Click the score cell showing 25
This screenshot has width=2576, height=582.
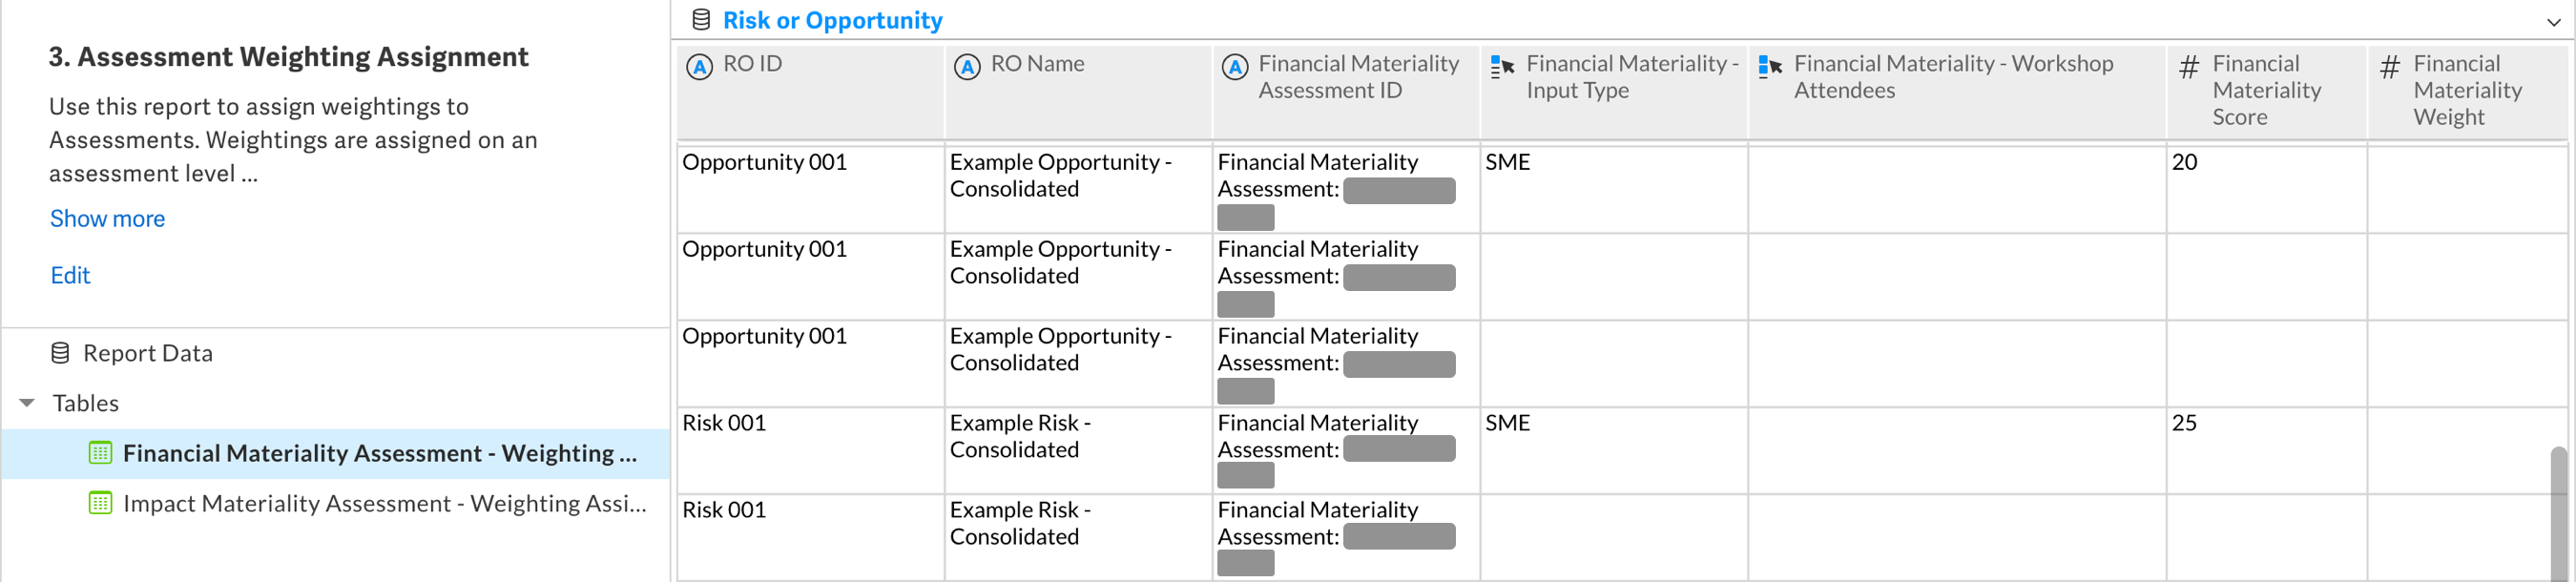2267,451
